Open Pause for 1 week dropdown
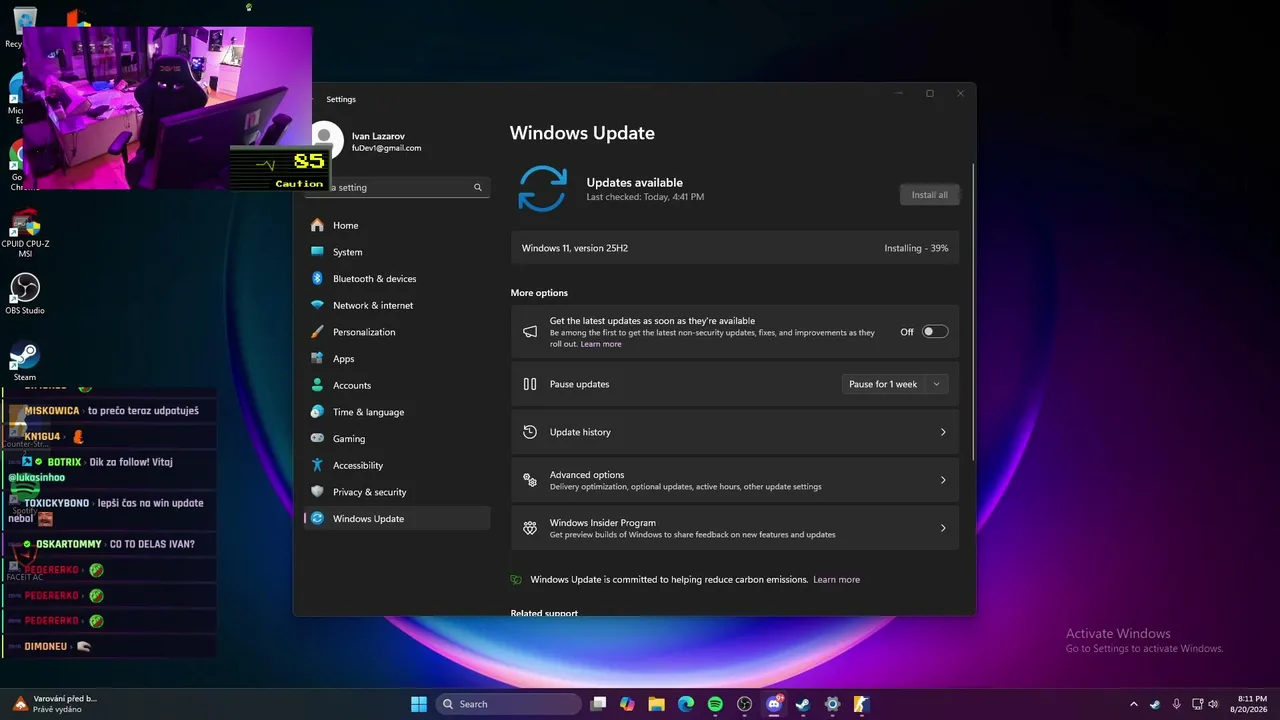The image size is (1280, 720). 895,384
